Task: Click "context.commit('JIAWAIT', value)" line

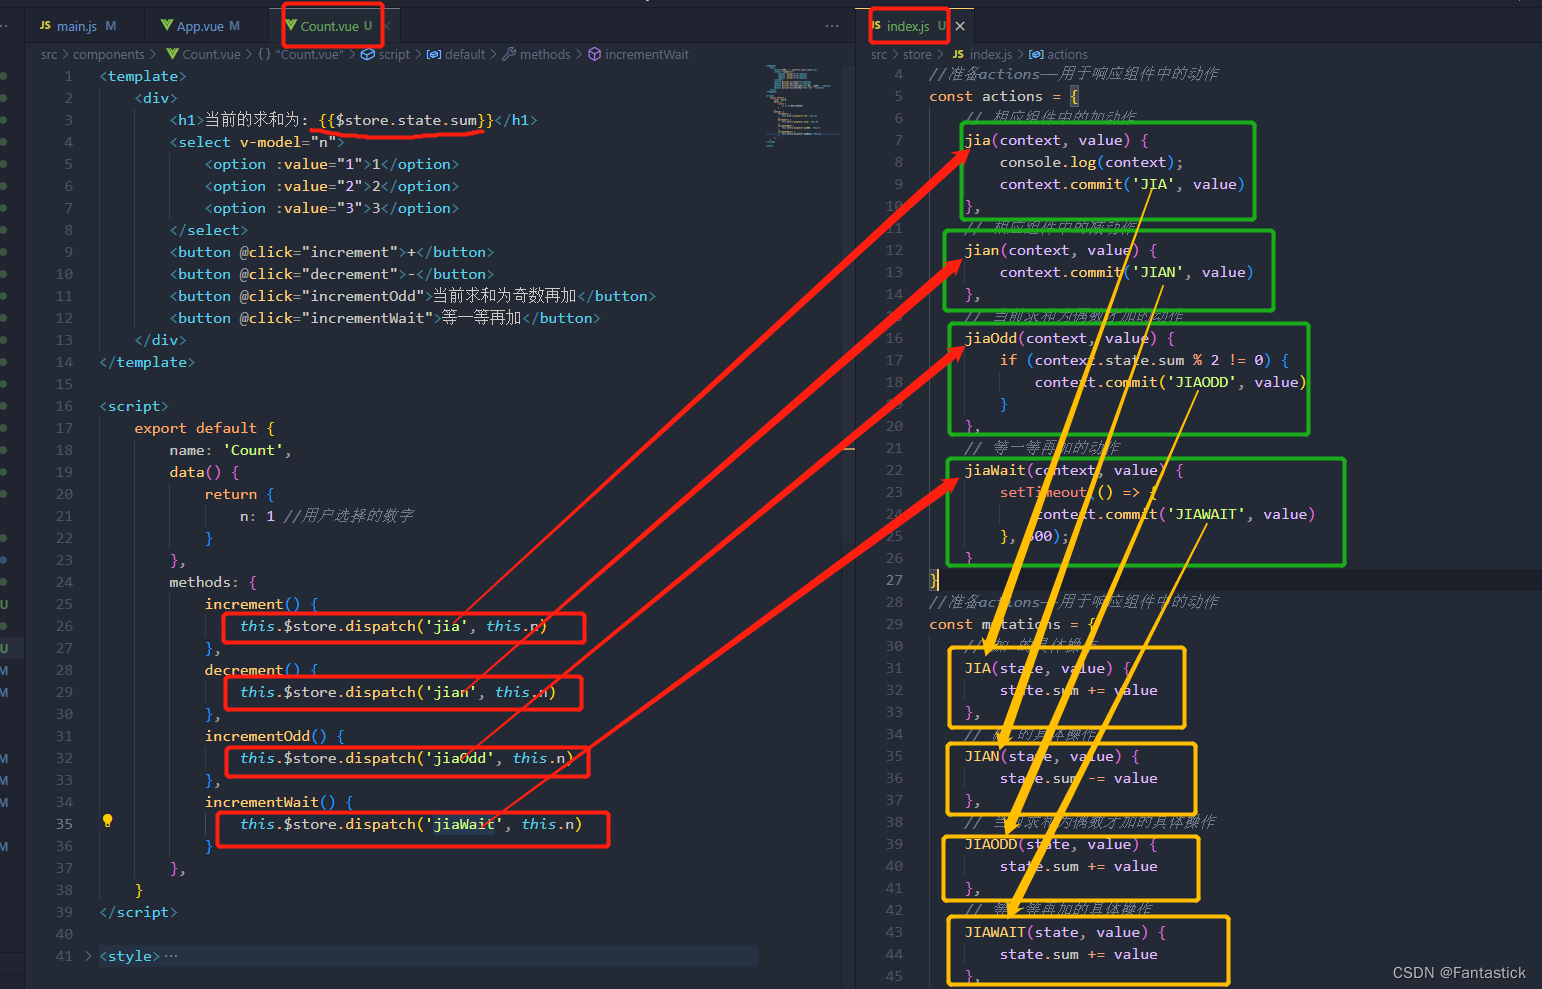Action: click(1174, 514)
